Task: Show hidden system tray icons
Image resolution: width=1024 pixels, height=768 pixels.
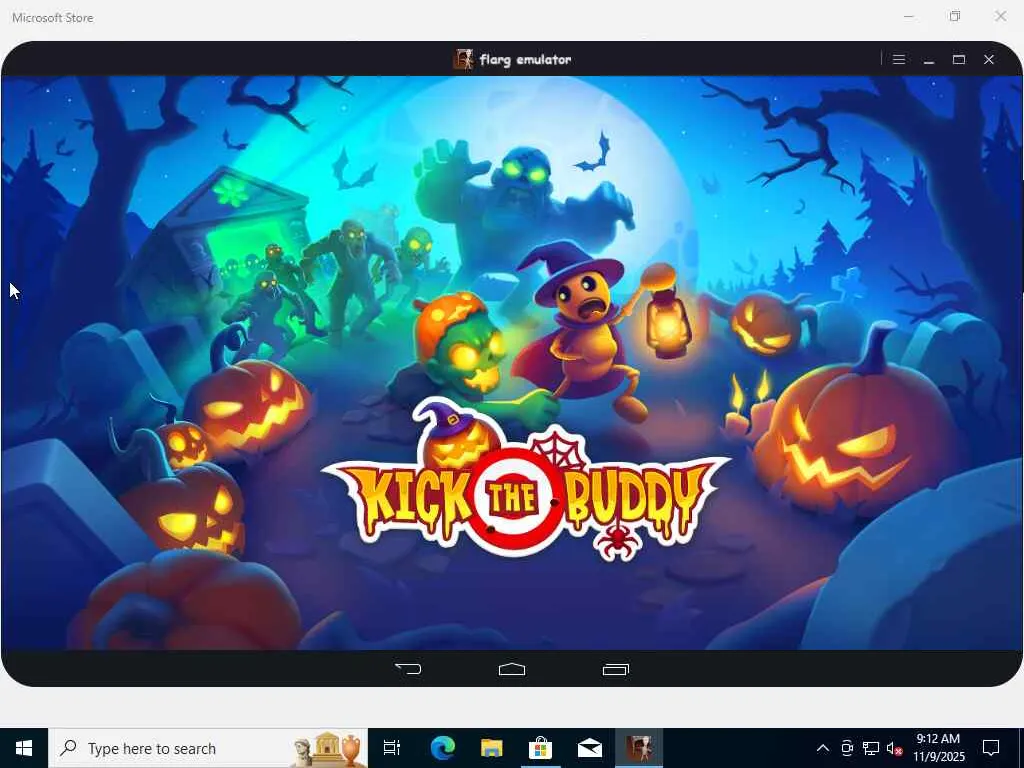Action: pos(823,748)
